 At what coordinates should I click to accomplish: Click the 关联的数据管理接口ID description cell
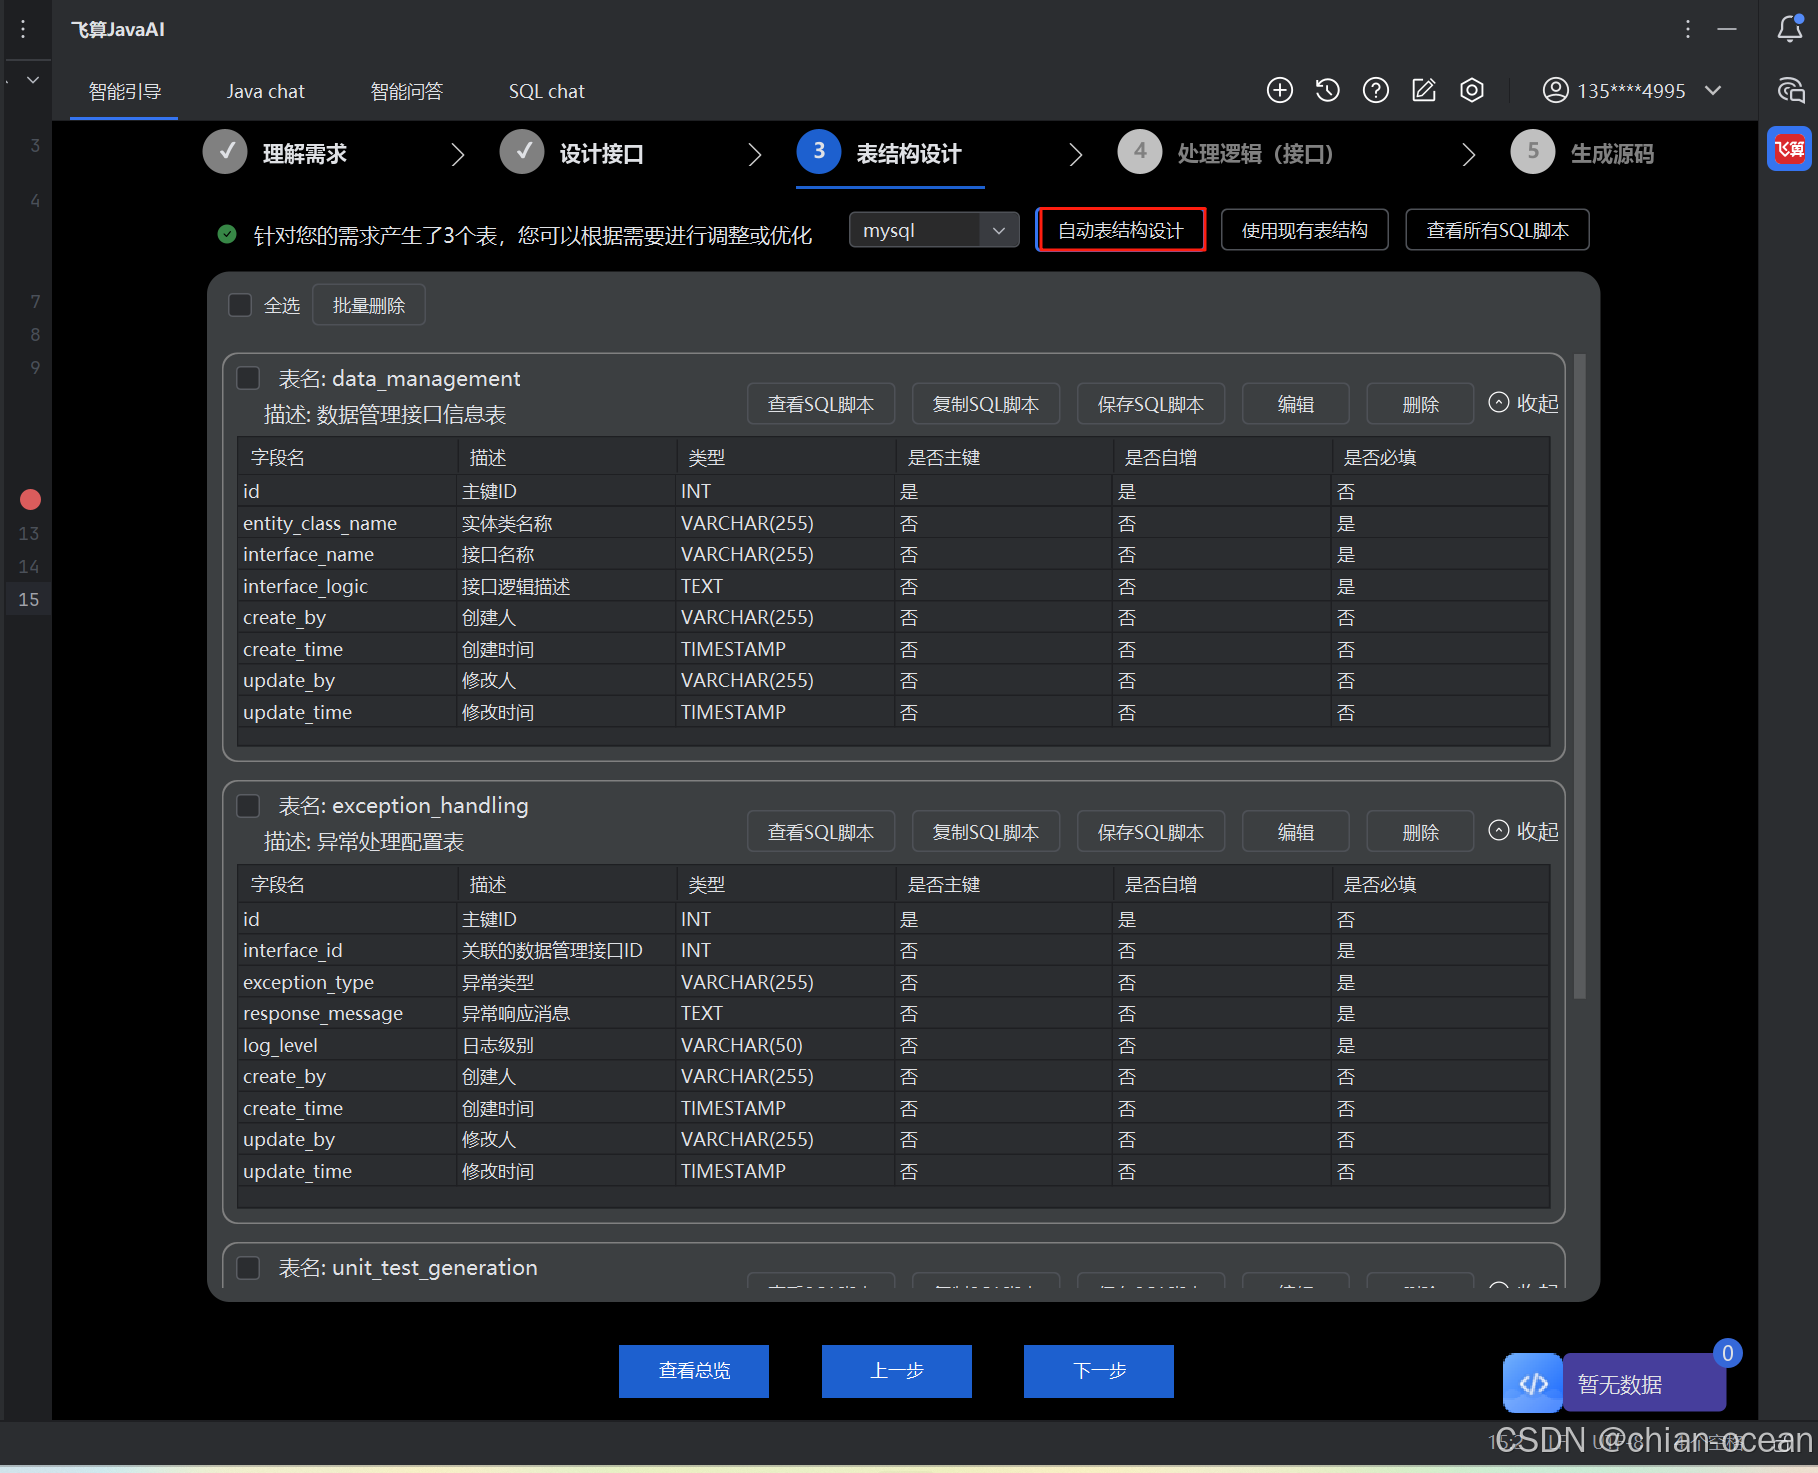[x=566, y=950]
